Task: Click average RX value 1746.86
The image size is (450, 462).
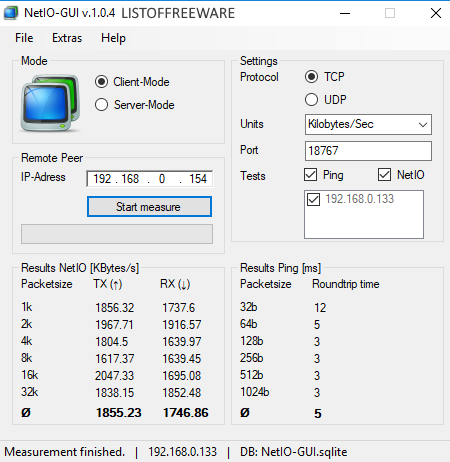Action: pos(186,413)
